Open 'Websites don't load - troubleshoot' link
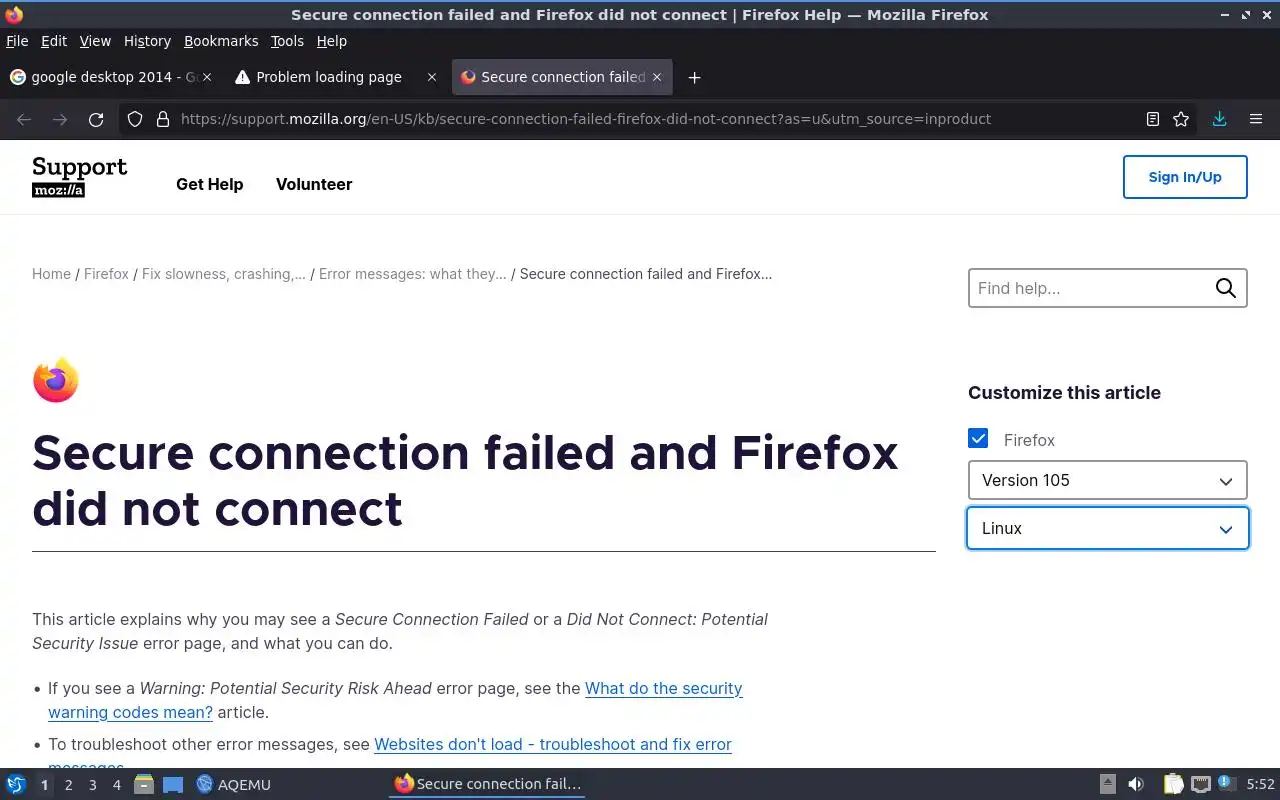Image resolution: width=1280 pixels, height=800 pixels. [553, 744]
